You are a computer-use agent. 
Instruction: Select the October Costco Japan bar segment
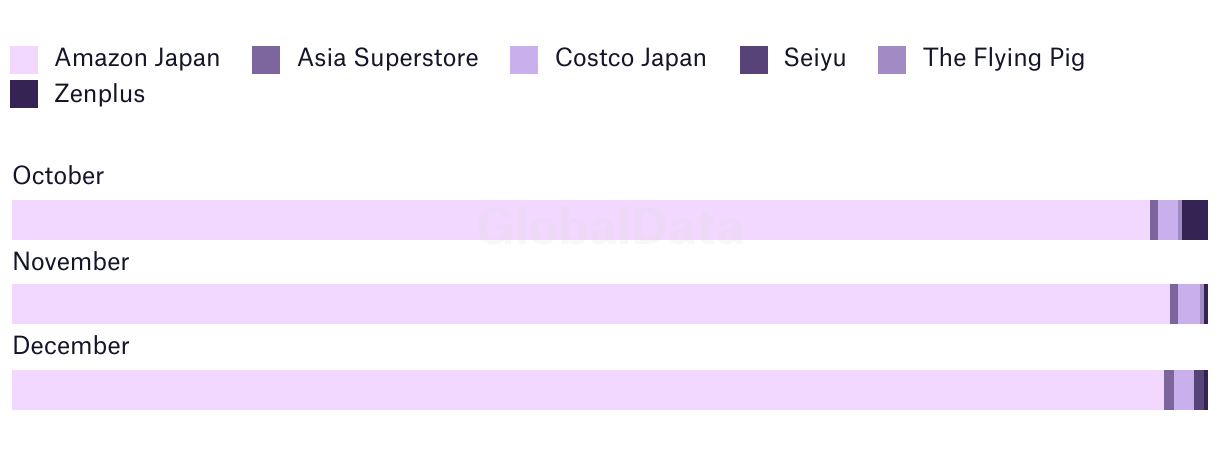pyautogui.click(x=1168, y=220)
